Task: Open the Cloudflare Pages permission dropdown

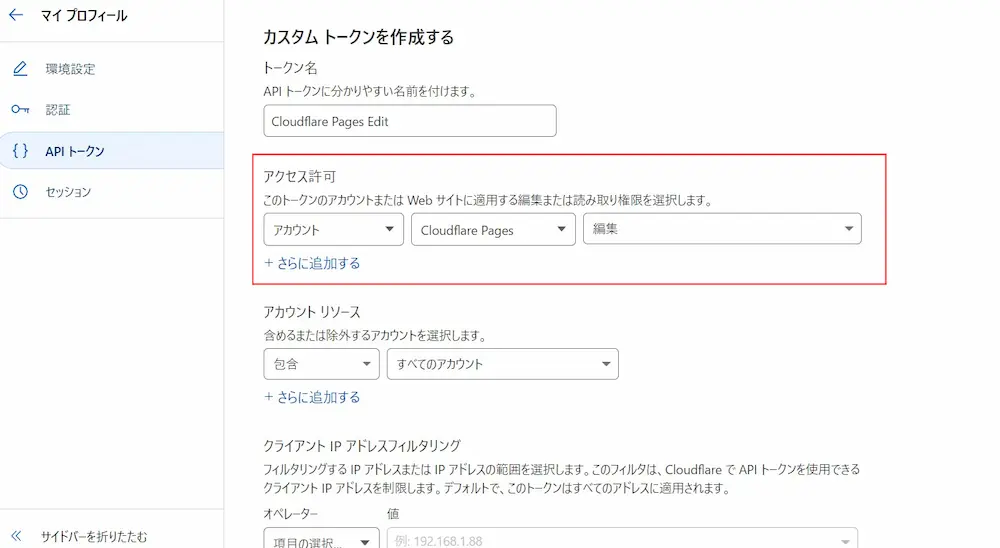Action: (493, 230)
